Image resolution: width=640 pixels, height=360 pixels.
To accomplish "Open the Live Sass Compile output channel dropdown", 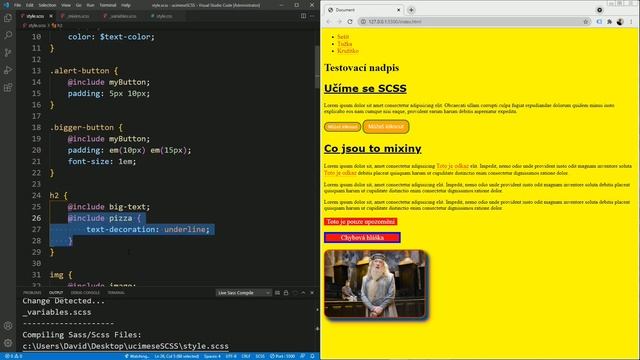I will click(x=243, y=293).
